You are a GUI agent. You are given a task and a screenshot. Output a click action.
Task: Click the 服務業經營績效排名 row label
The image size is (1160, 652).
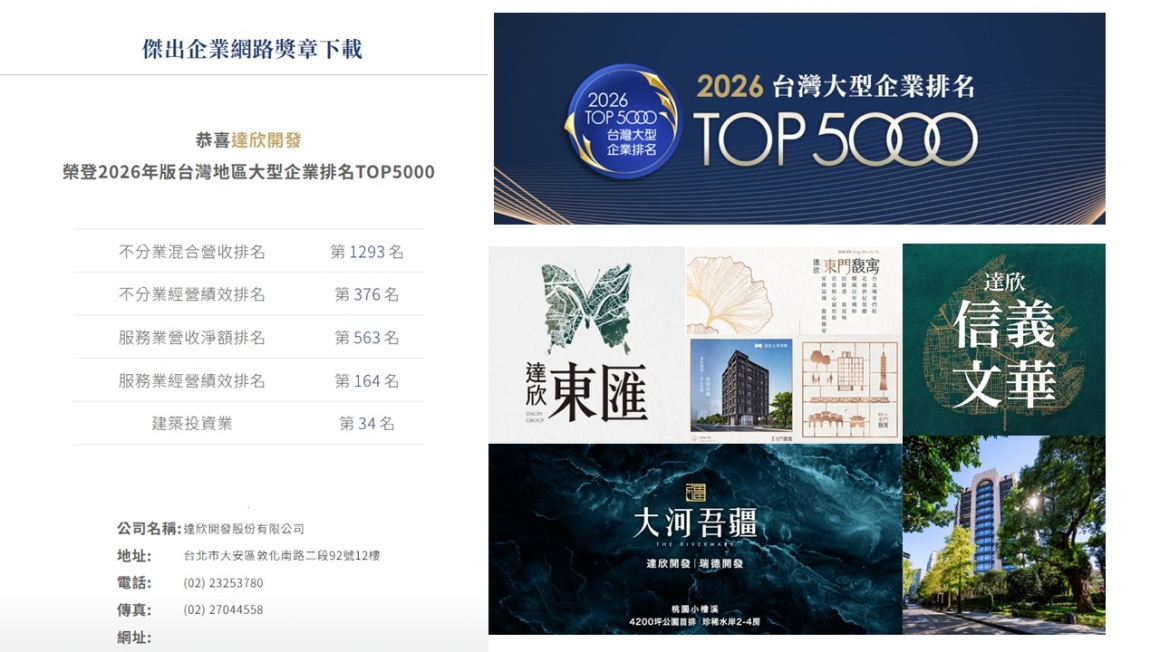[192, 380]
